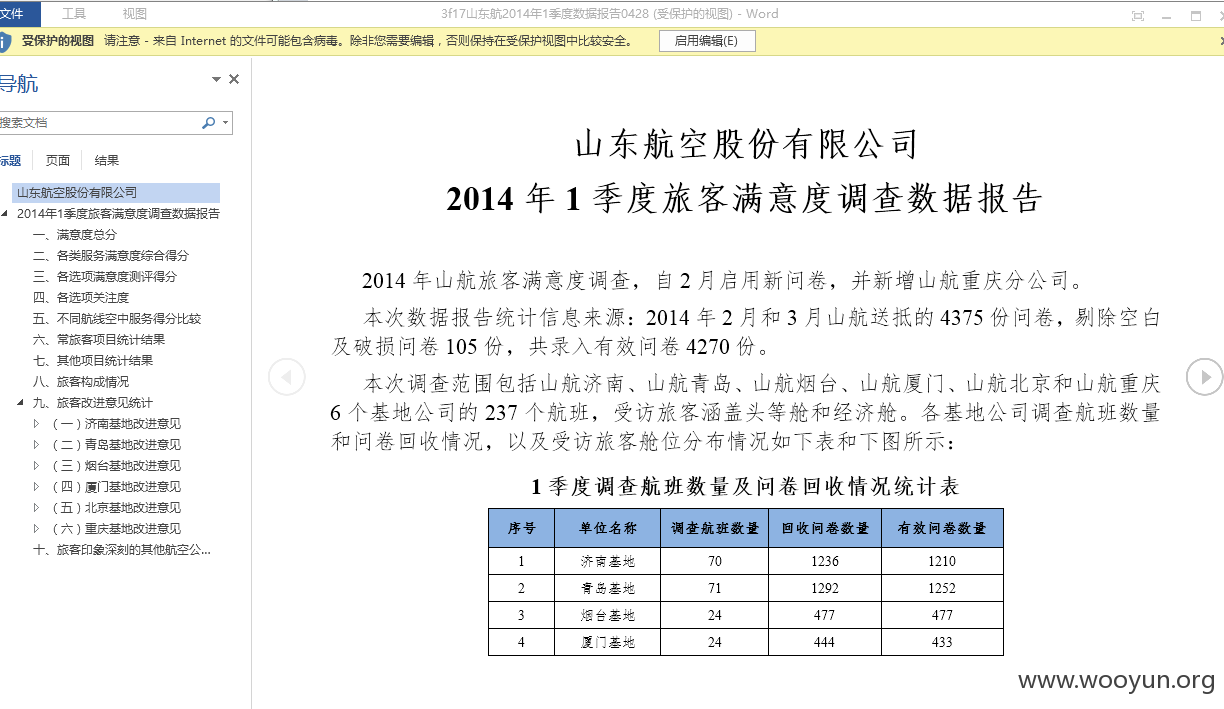Viewport: 1224px width, 709px height.
Task: Go to heading 十、旅客印象深刻的其他航空公...
Action: (x=122, y=550)
